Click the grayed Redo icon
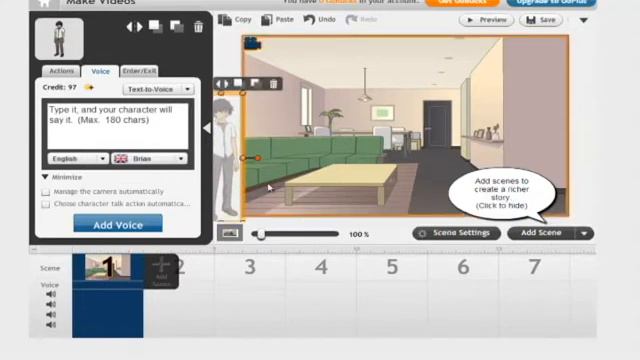 351,19
